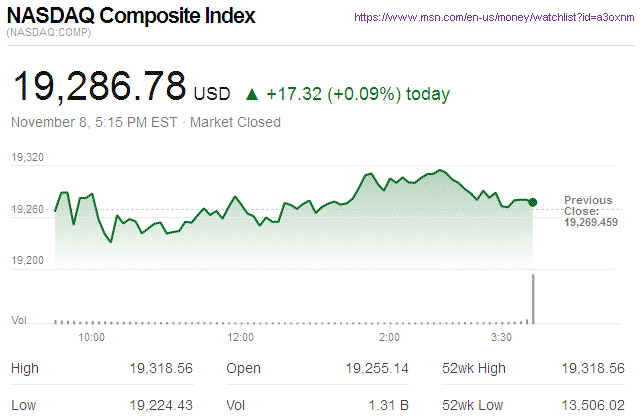The height and width of the screenshot is (420, 640).
Task: Click the Low value 19,224.43
Action: [x=160, y=403]
